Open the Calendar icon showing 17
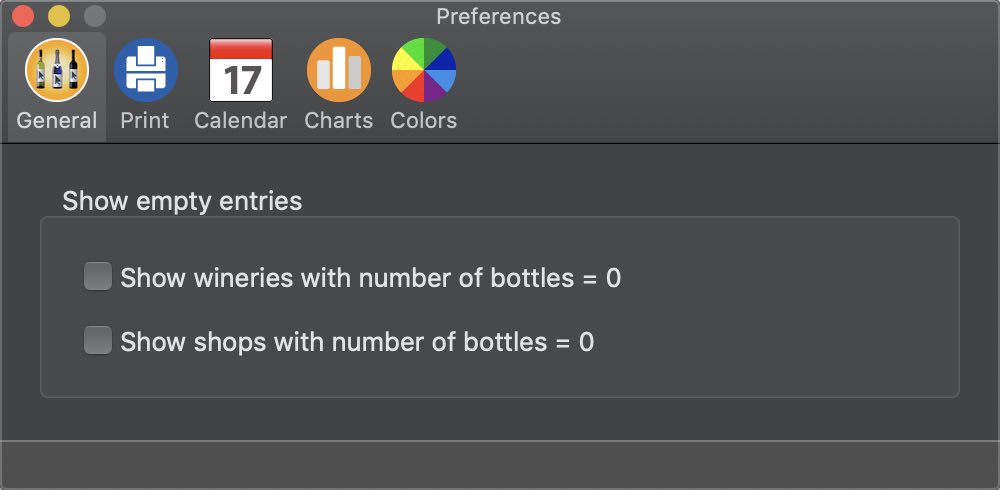This screenshot has width=1000, height=490. (241, 70)
